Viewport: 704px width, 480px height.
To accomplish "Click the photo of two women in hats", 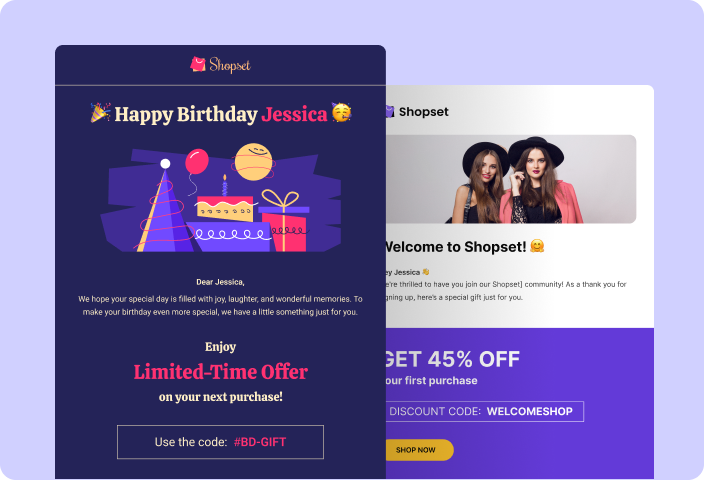I will [x=511, y=179].
